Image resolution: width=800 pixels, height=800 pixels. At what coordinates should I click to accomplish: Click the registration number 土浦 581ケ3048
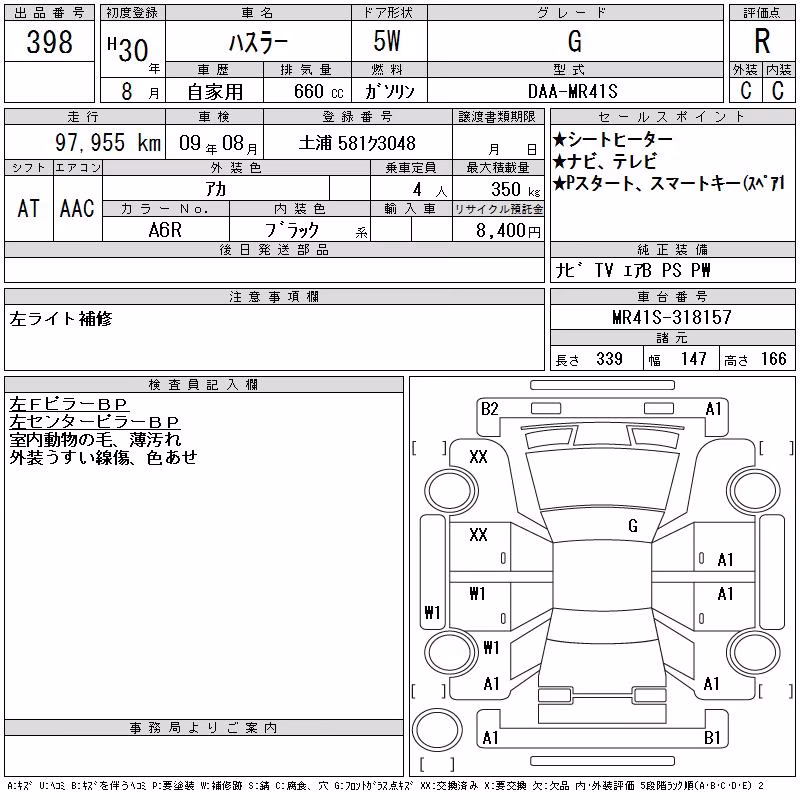[x=357, y=143]
